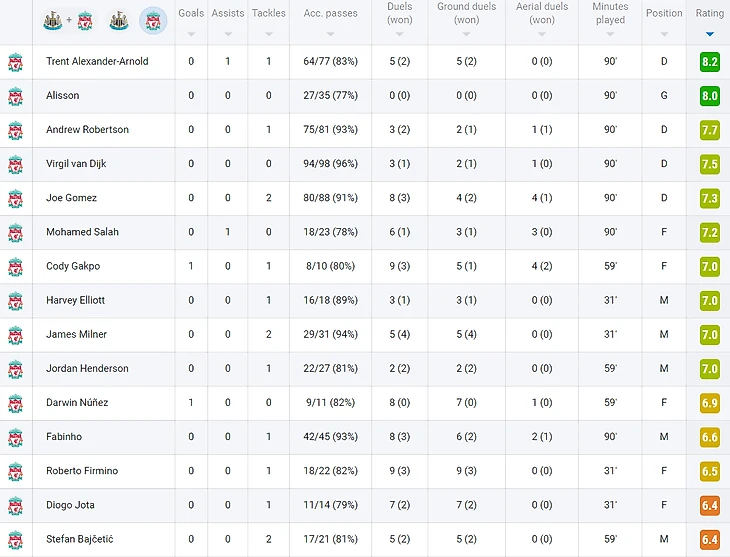The image size is (730, 557).
Task: Click Liverpool crest beside Virgil van Dijk
Action: pos(15,164)
